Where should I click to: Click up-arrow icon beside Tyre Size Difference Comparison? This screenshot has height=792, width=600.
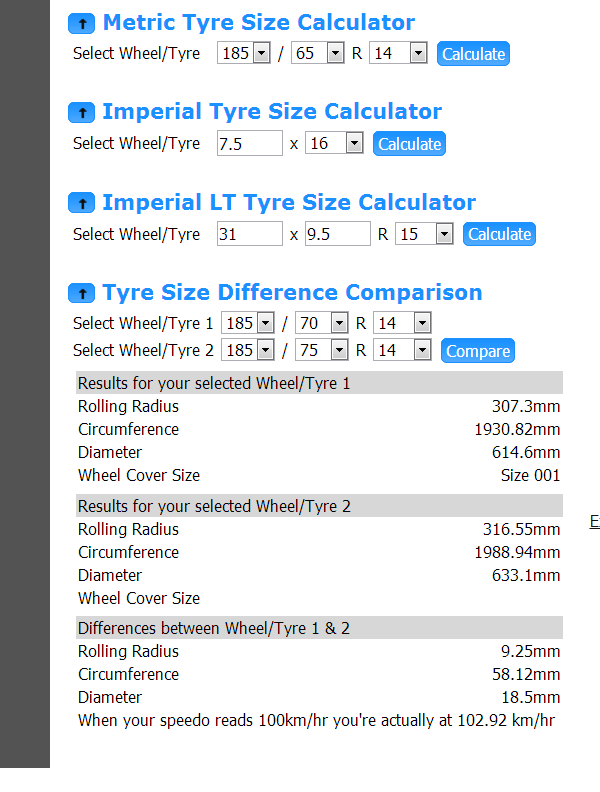81,293
